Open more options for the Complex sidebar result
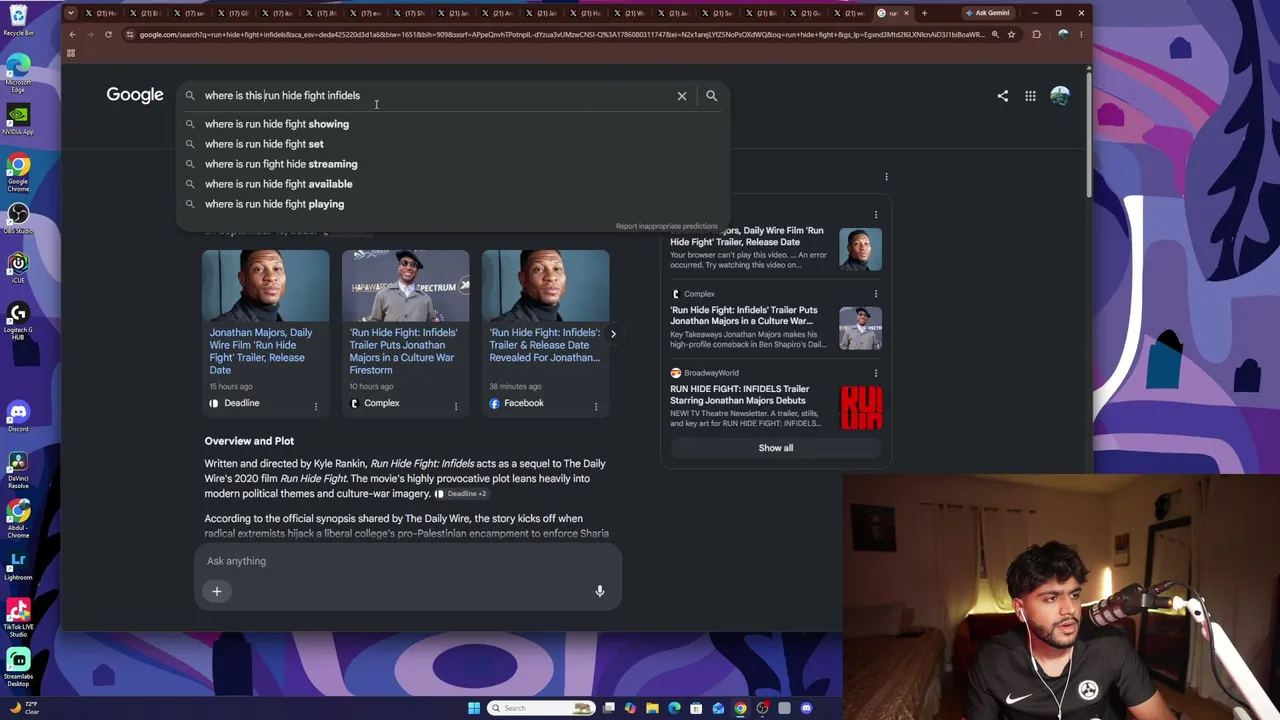The image size is (1280, 720). [876, 294]
